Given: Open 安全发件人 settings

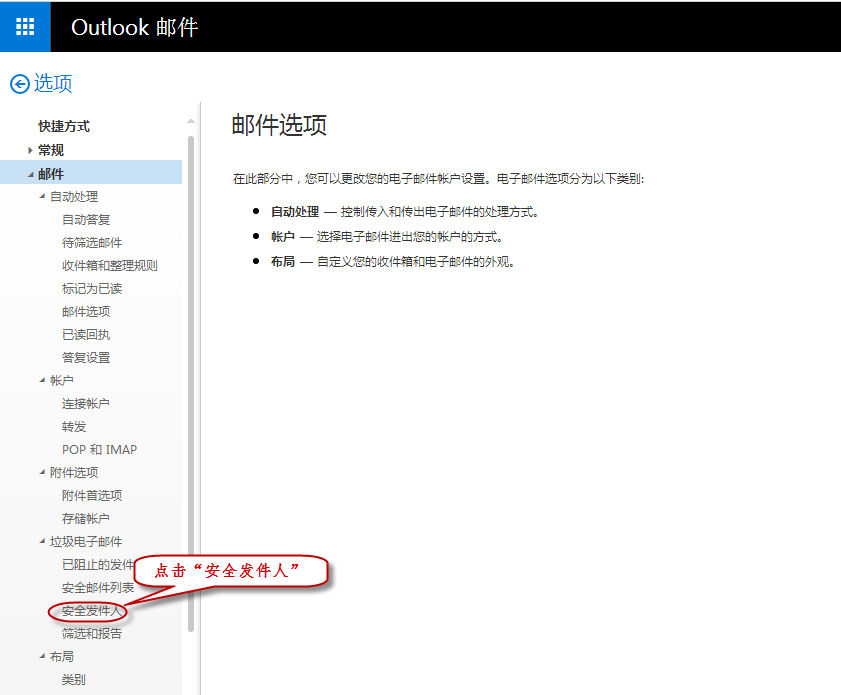Looking at the screenshot, I should (x=92, y=611).
